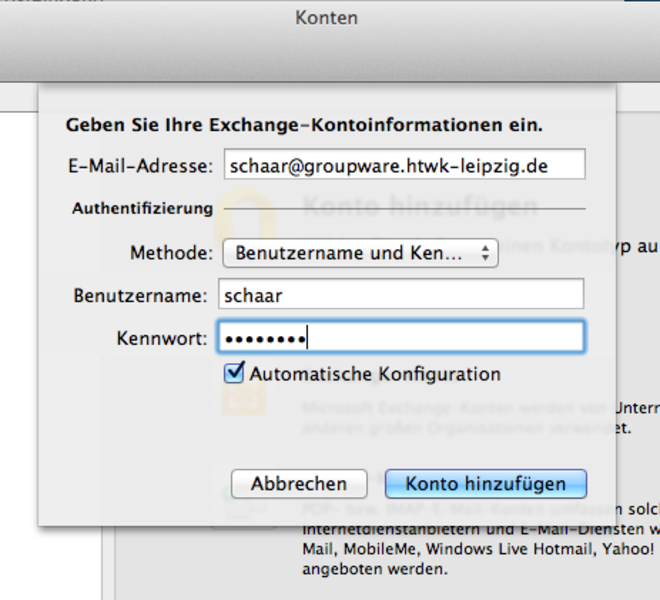Uncheck Automatische Konfiguration checkbox

point(234,373)
